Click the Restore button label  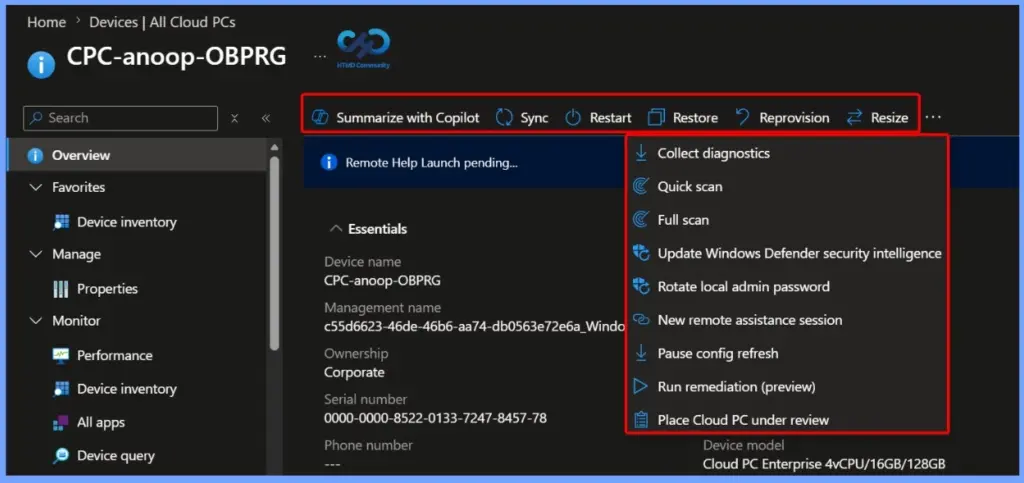pyautogui.click(x=696, y=118)
